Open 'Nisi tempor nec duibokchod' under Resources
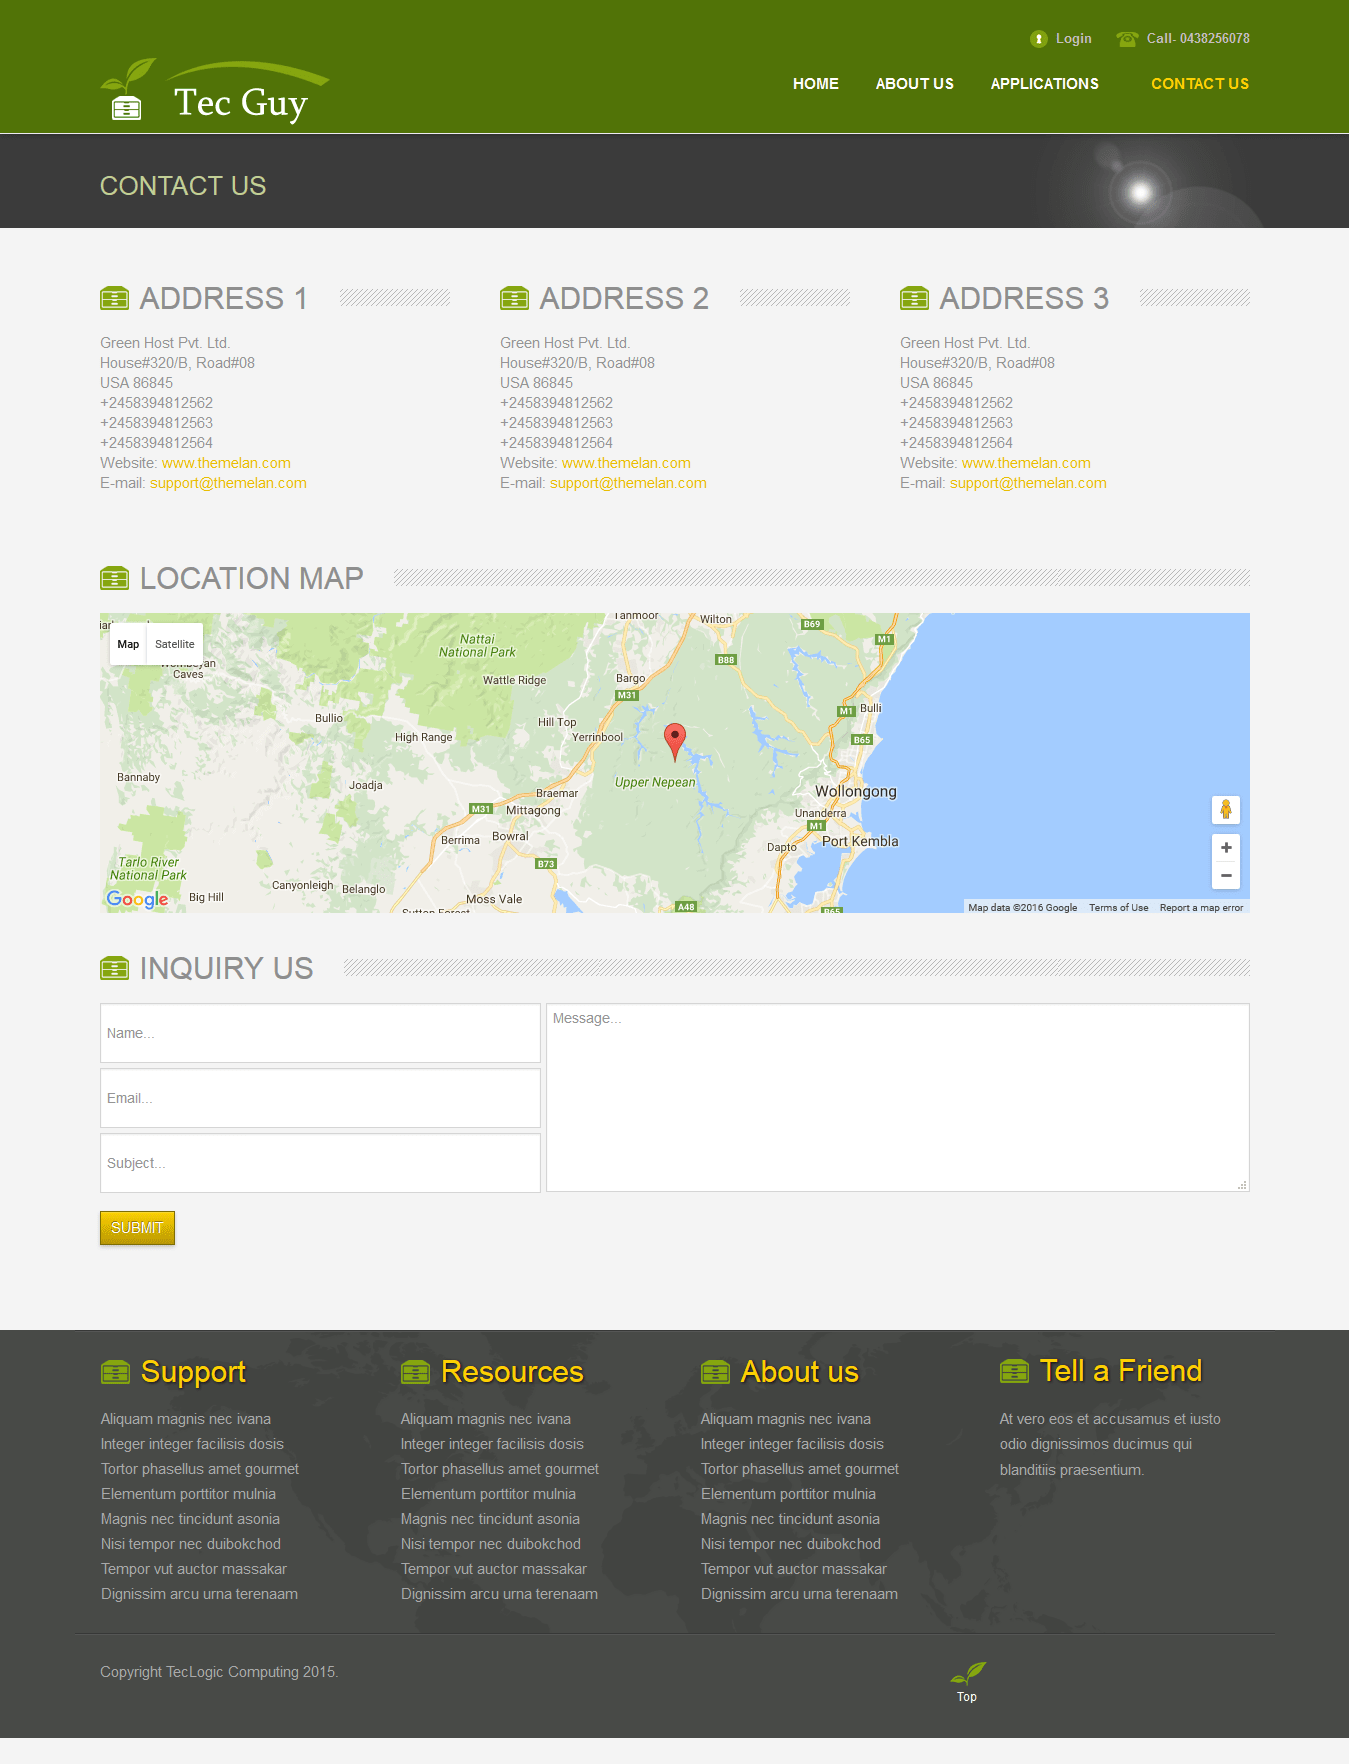1349x1764 pixels. click(491, 1544)
